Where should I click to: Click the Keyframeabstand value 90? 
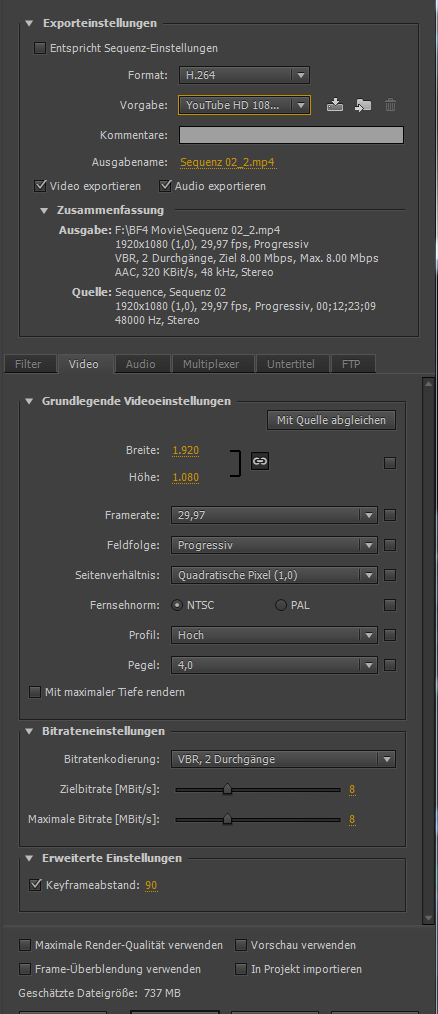[151, 885]
